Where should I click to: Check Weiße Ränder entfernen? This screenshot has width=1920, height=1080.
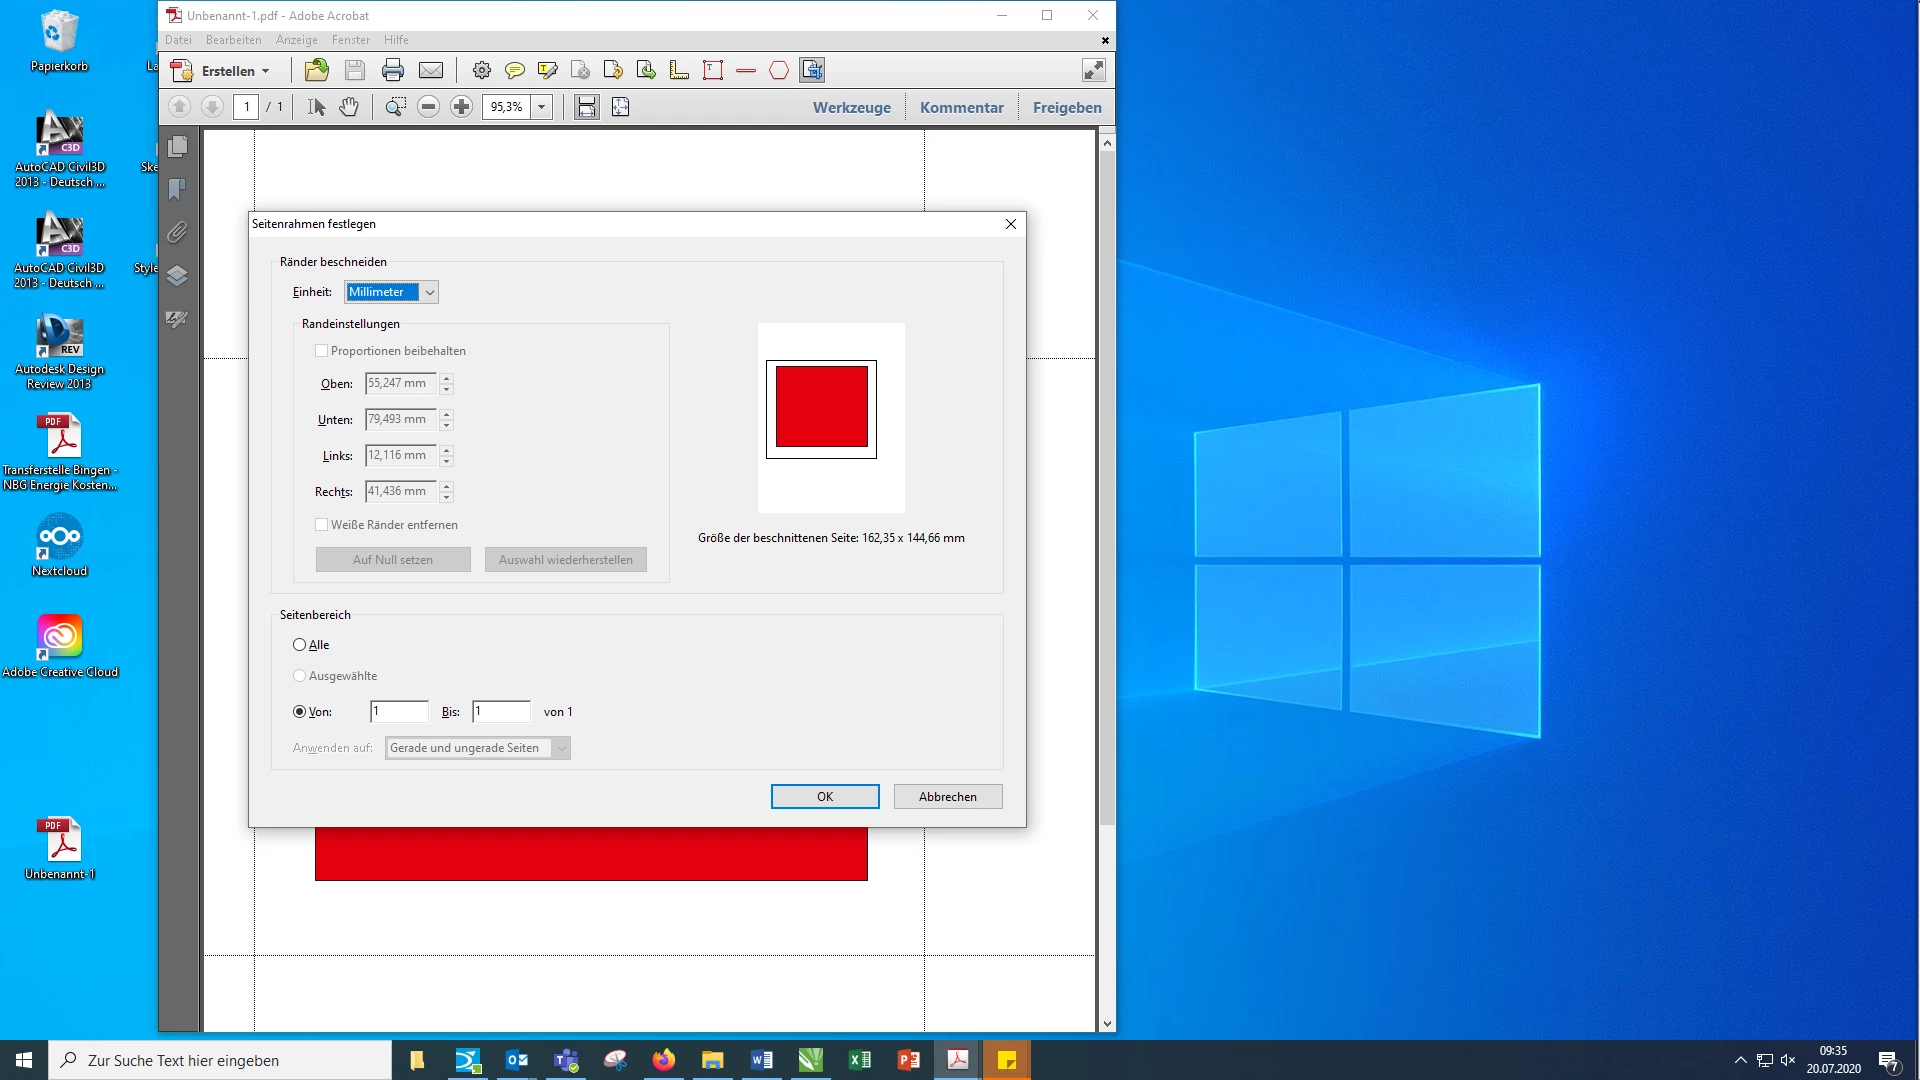pos(322,525)
